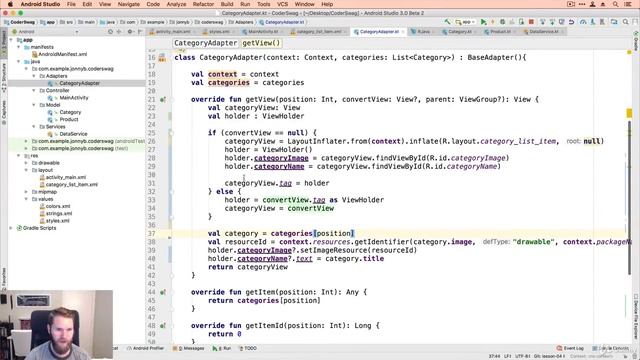Click the CategoryAdapter breadcrumb in editor
The image size is (640, 360).
(205, 43)
